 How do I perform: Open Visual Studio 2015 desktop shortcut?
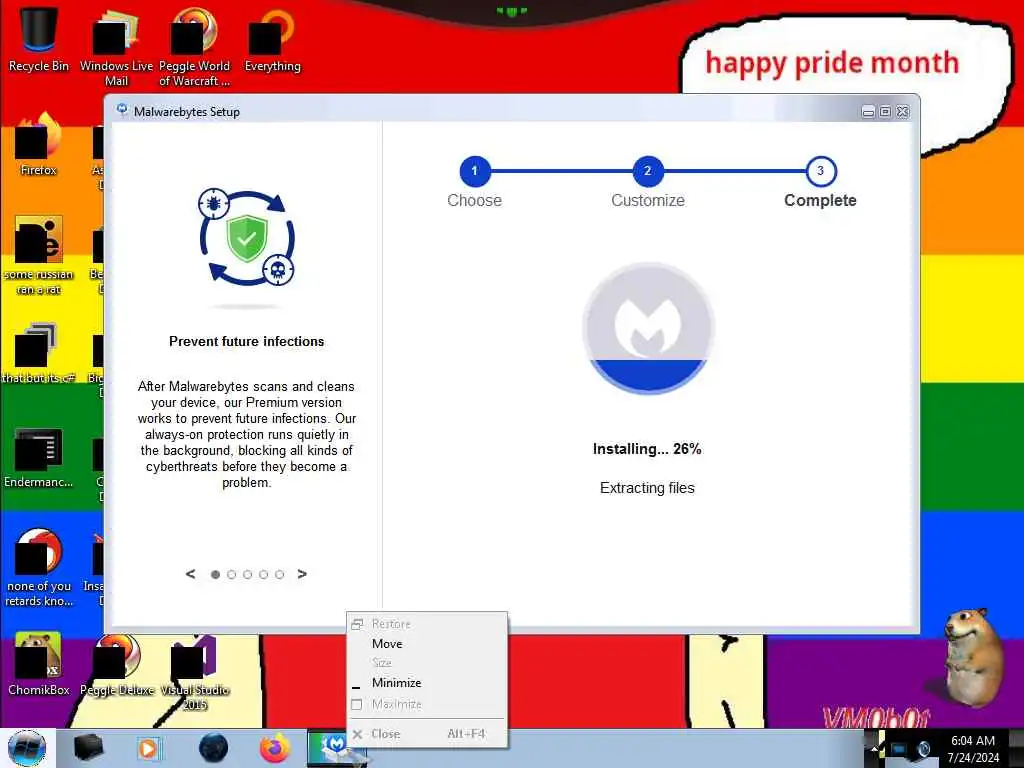tap(195, 673)
